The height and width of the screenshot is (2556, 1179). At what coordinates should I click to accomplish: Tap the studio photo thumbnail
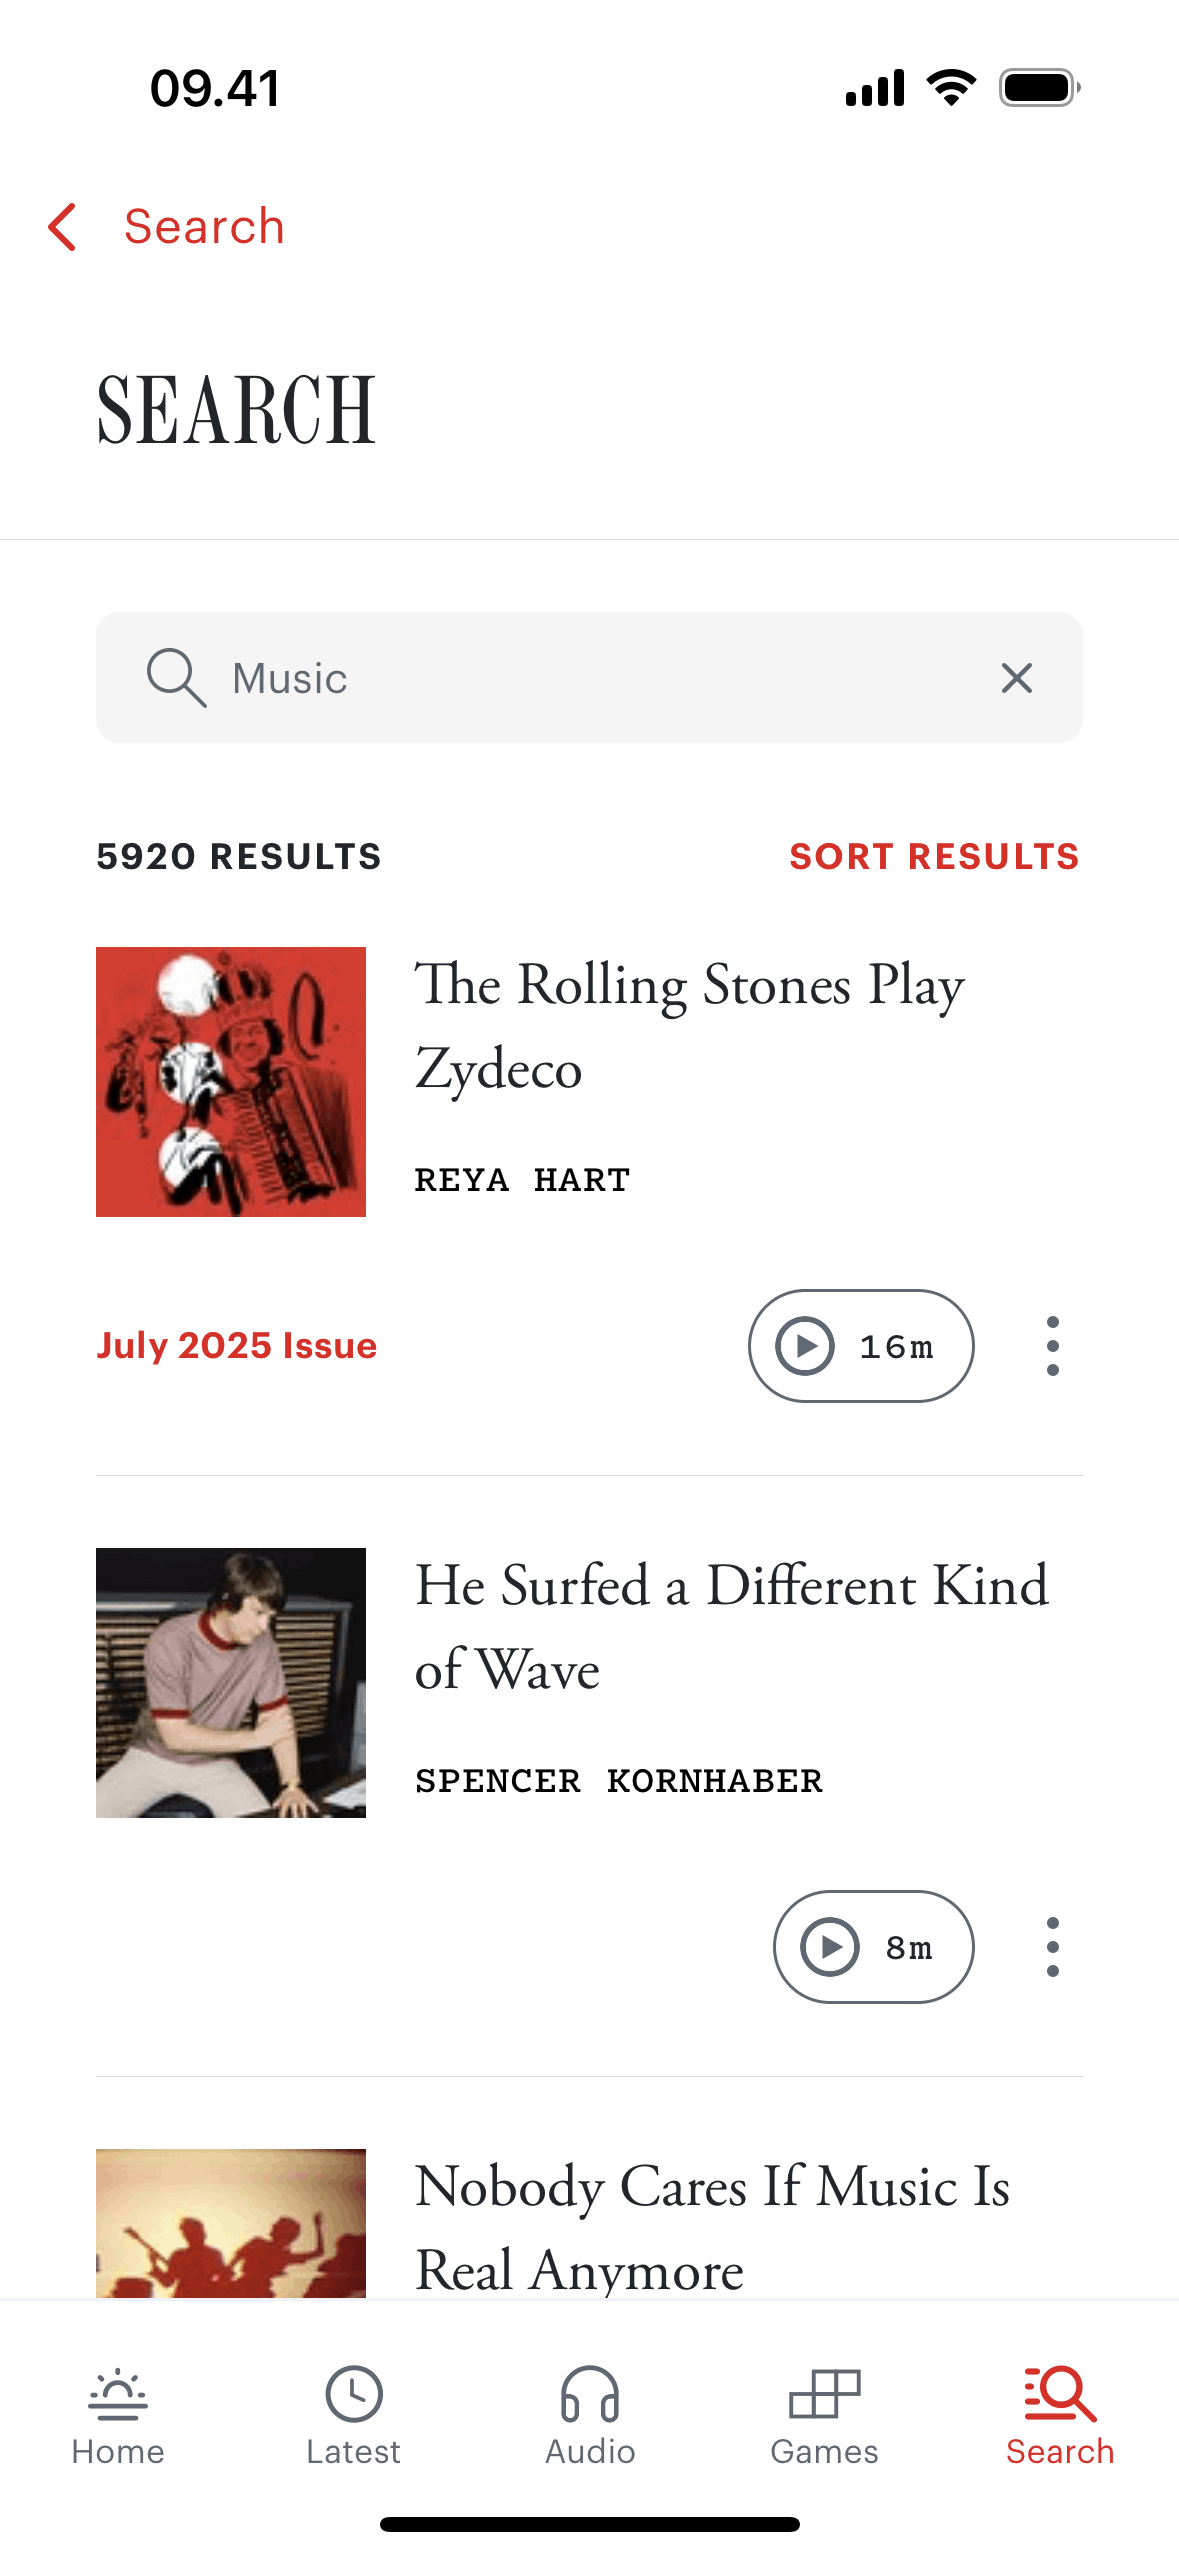231,1683
